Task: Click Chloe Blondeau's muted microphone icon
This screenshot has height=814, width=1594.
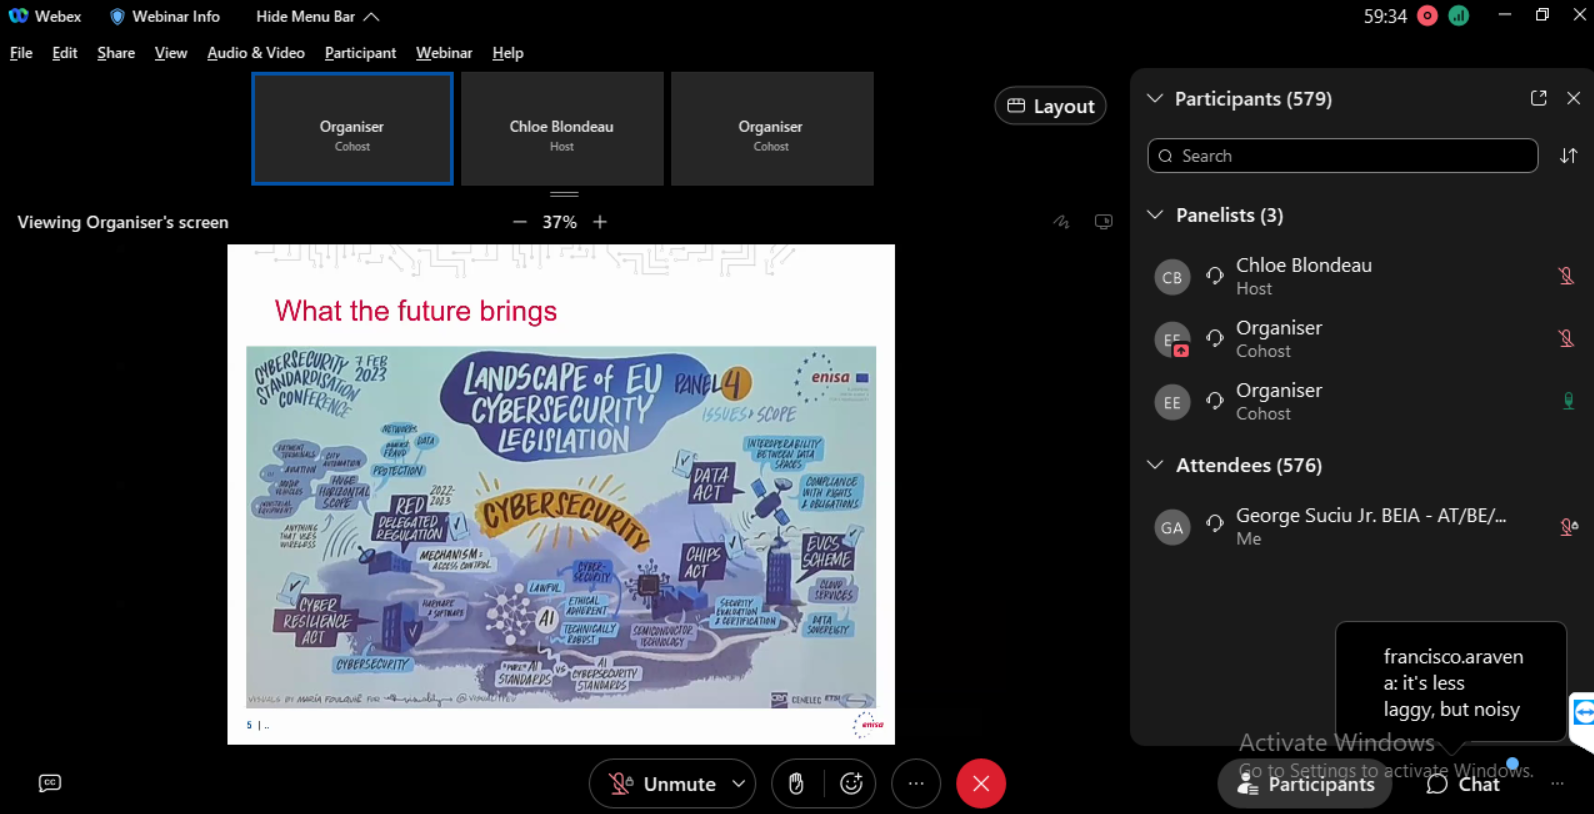Action: click(x=1566, y=276)
